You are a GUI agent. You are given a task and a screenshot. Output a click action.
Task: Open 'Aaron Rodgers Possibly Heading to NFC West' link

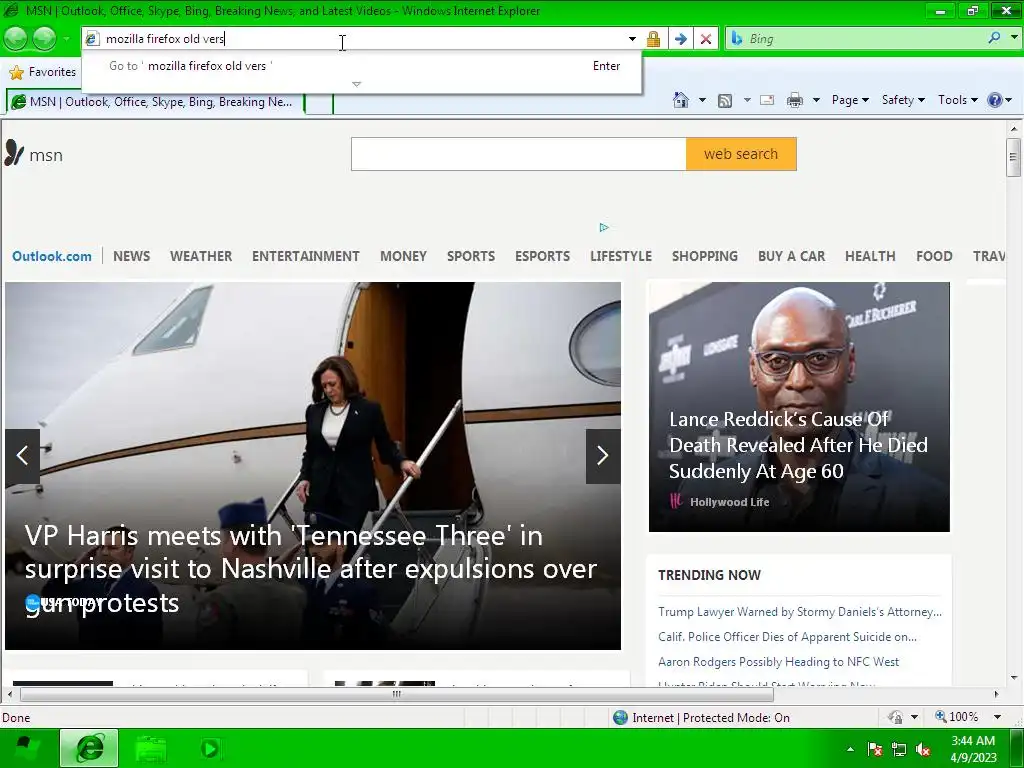(x=778, y=662)
